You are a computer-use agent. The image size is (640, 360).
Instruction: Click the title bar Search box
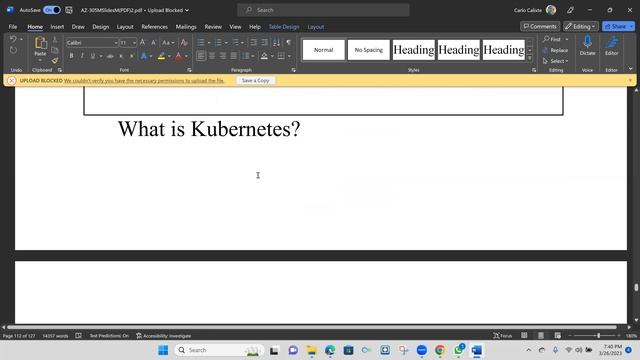[x=323, y=10]
